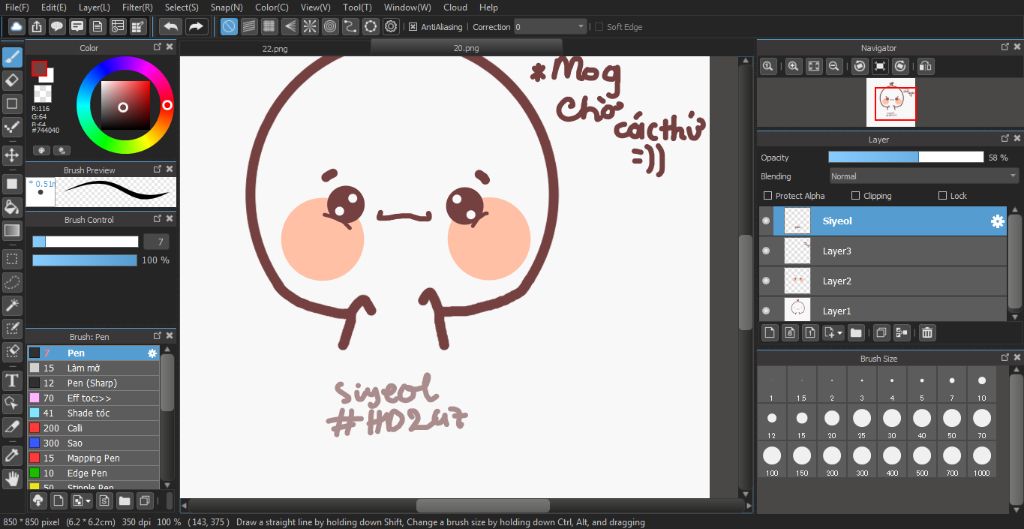Hide the Siyeol layer
This screenshot has height=529, width=1024.
[x=766, y=221]
